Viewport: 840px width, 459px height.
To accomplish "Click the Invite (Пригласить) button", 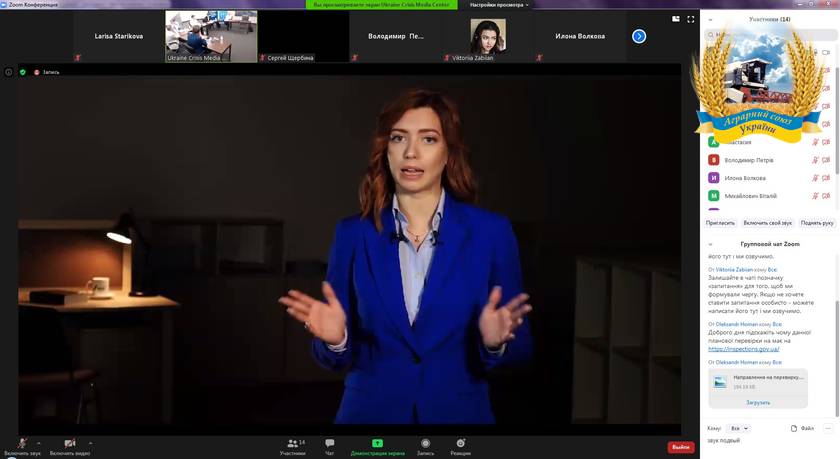I will (x=720, y=223).
